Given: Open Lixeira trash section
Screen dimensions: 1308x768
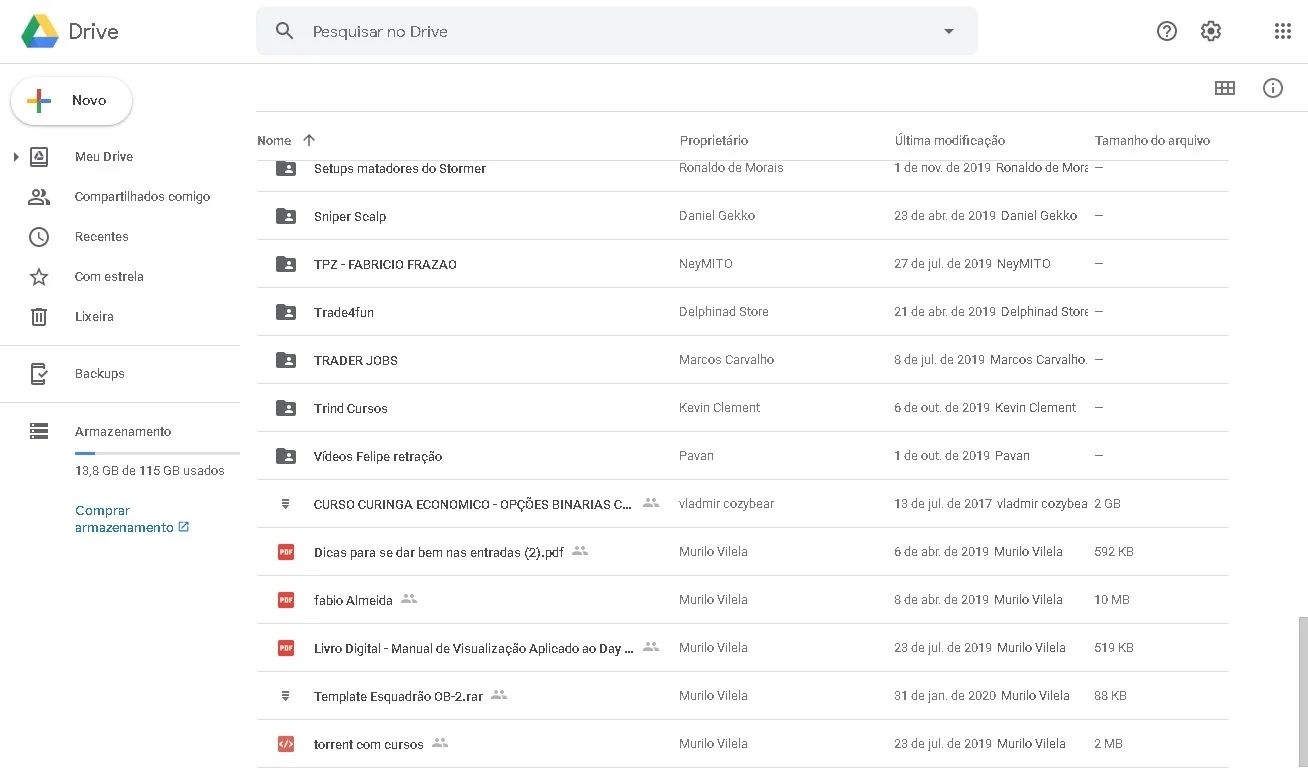Looking at the screenshot, I should [x=94, y=317].
